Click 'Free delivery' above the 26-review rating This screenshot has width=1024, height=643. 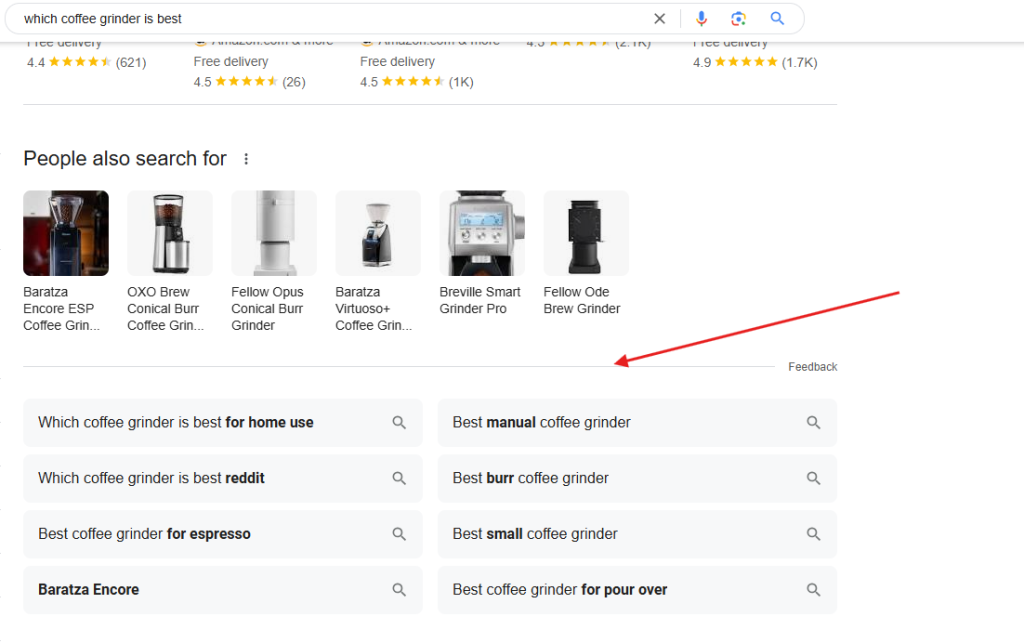(x=231, y=61)
